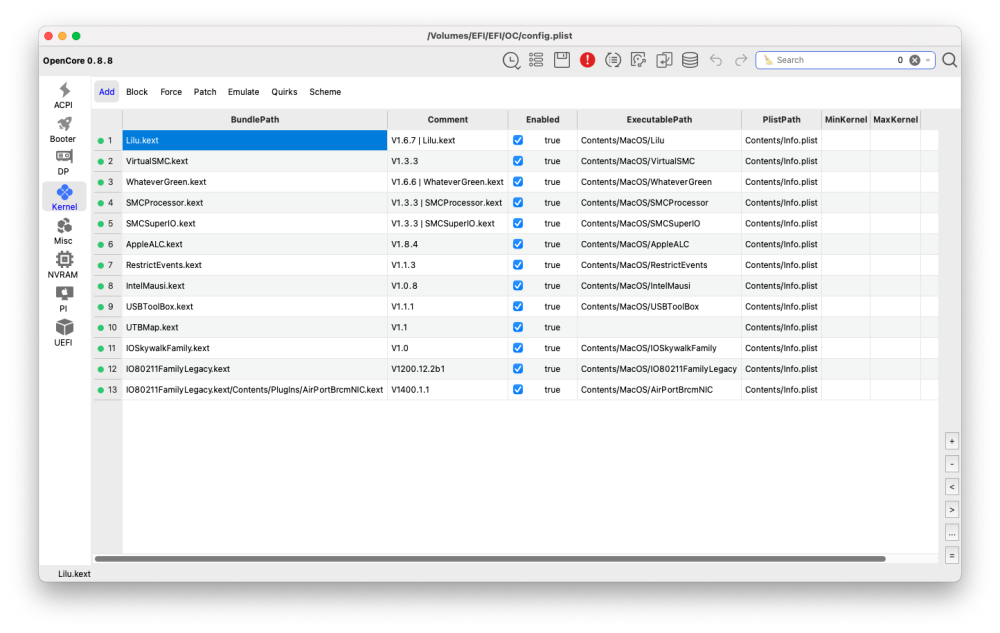This screenshot has height=633, width=1000.
Task: Click comment cell V1200.12.2b1
Action: point(447,369)
